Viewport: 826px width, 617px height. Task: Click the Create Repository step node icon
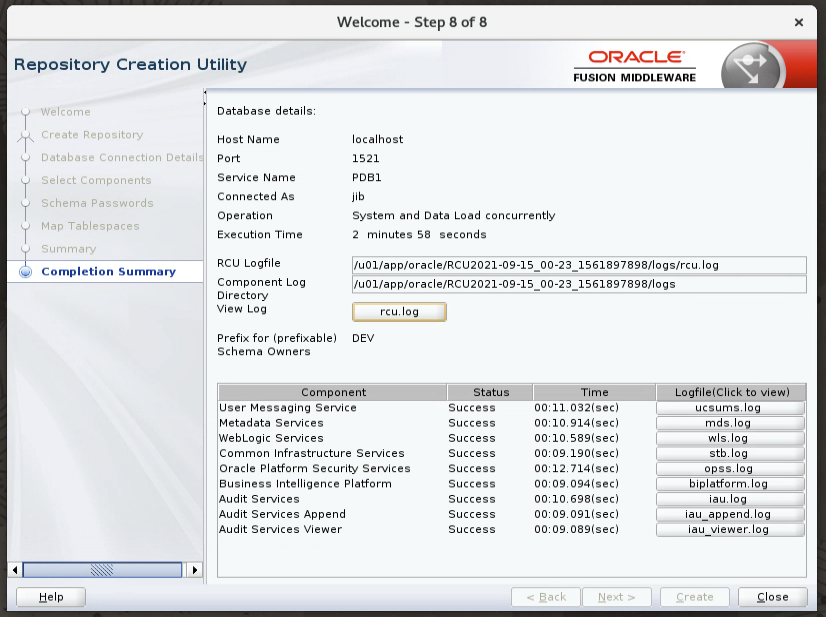tap(25, 135)
